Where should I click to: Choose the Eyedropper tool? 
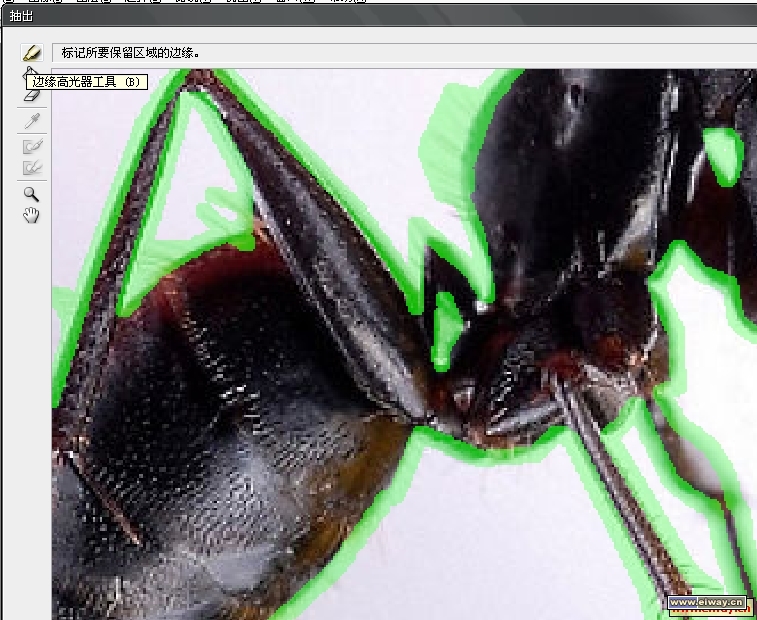[x=32, y=121]
